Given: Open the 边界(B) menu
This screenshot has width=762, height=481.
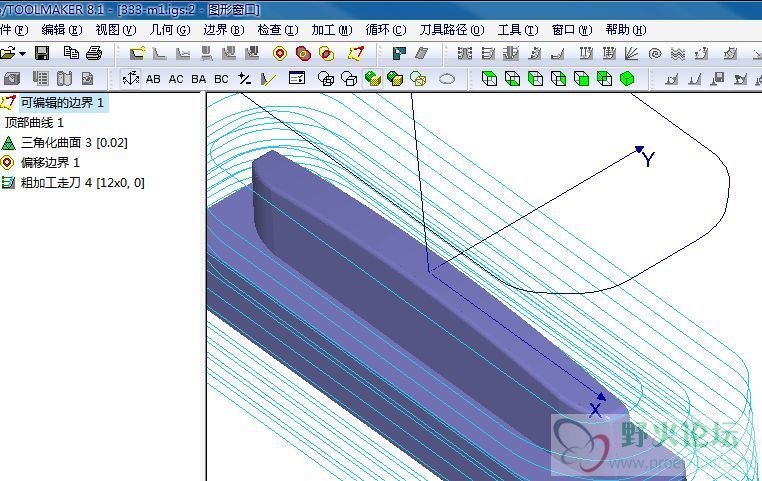Looking at the screenshot, I should [x=224, y=30].
